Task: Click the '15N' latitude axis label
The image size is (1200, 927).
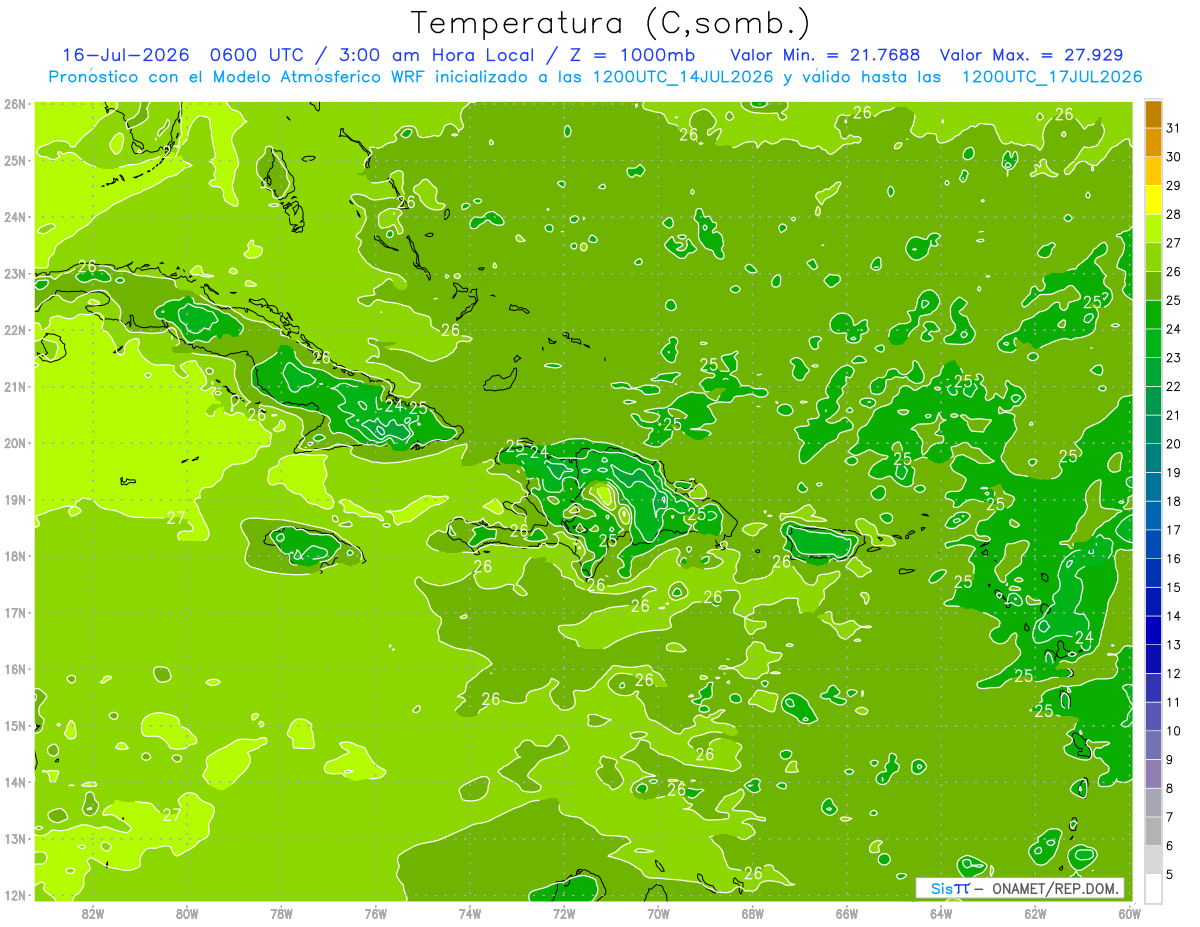Action: (x=14, y=725)
